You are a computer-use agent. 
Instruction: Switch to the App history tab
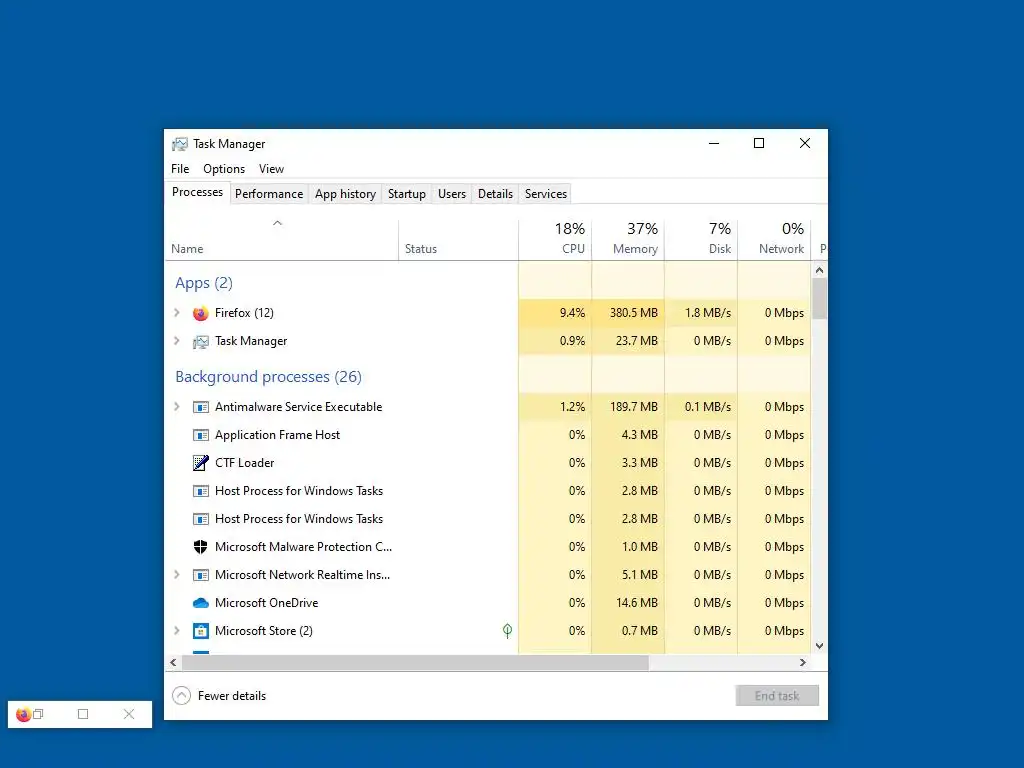pos(345,194)
